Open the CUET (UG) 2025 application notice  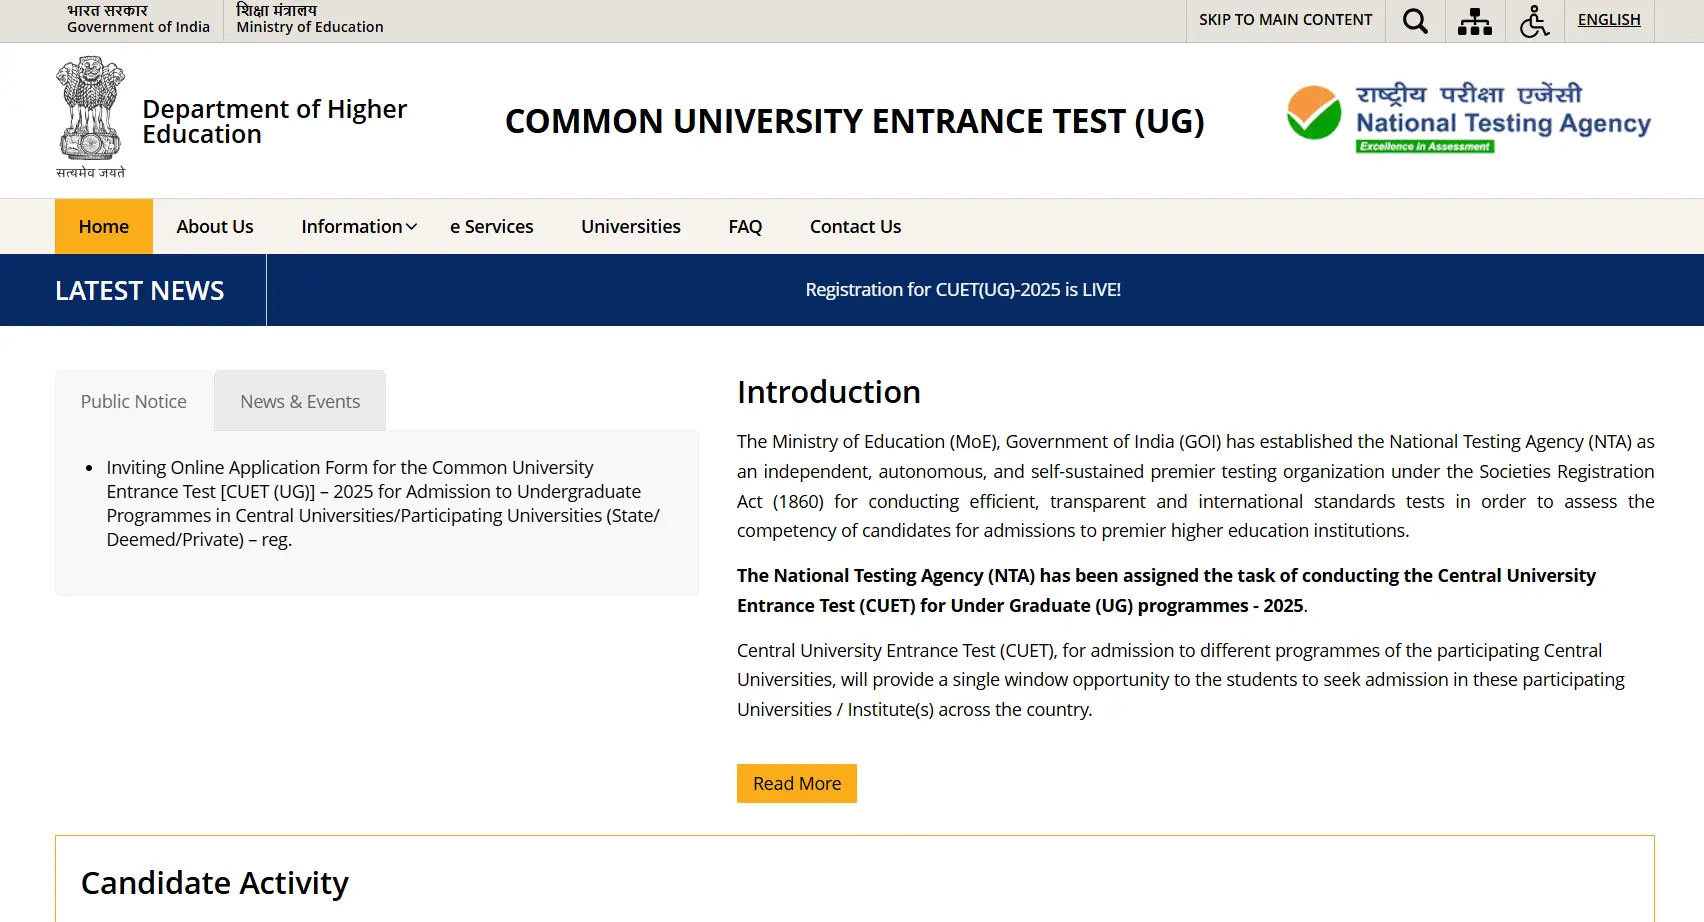[383, 503]
